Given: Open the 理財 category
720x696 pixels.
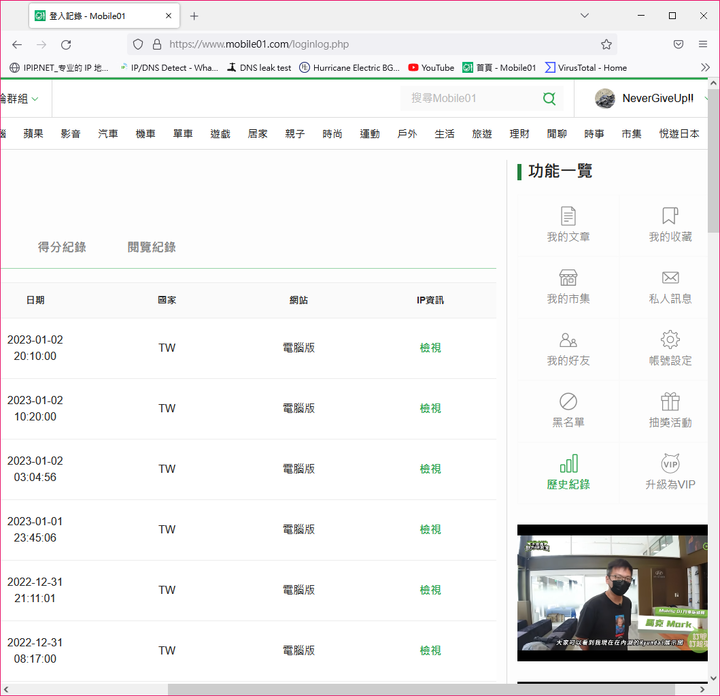Looking at the screenshot, I should coord(519,134).
